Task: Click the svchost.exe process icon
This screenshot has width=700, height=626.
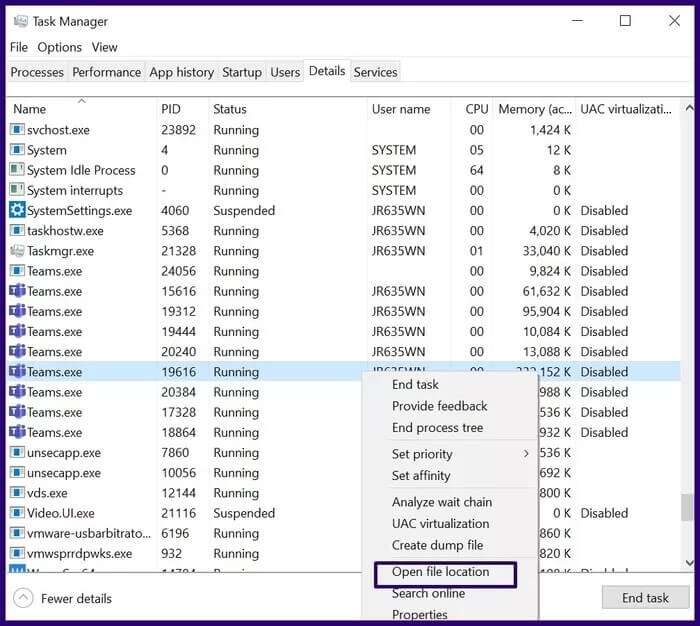Action: pyautogui.click(x=17, y=129)
